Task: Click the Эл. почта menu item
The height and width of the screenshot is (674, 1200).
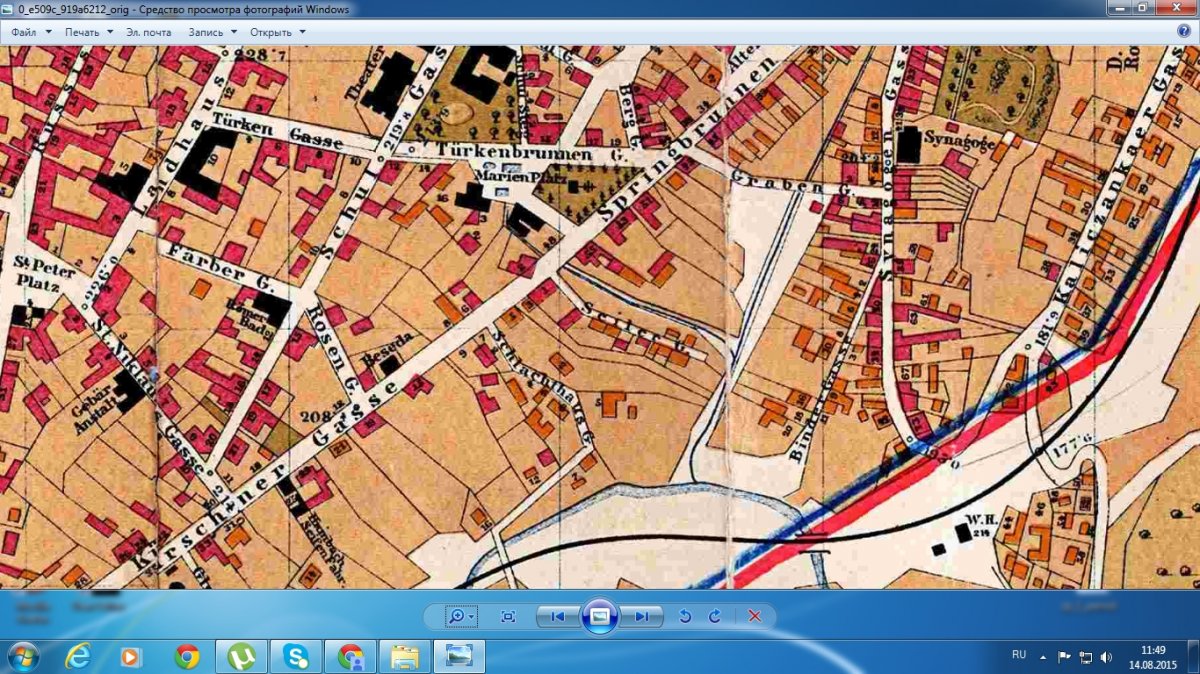Action: coord(148,32)
